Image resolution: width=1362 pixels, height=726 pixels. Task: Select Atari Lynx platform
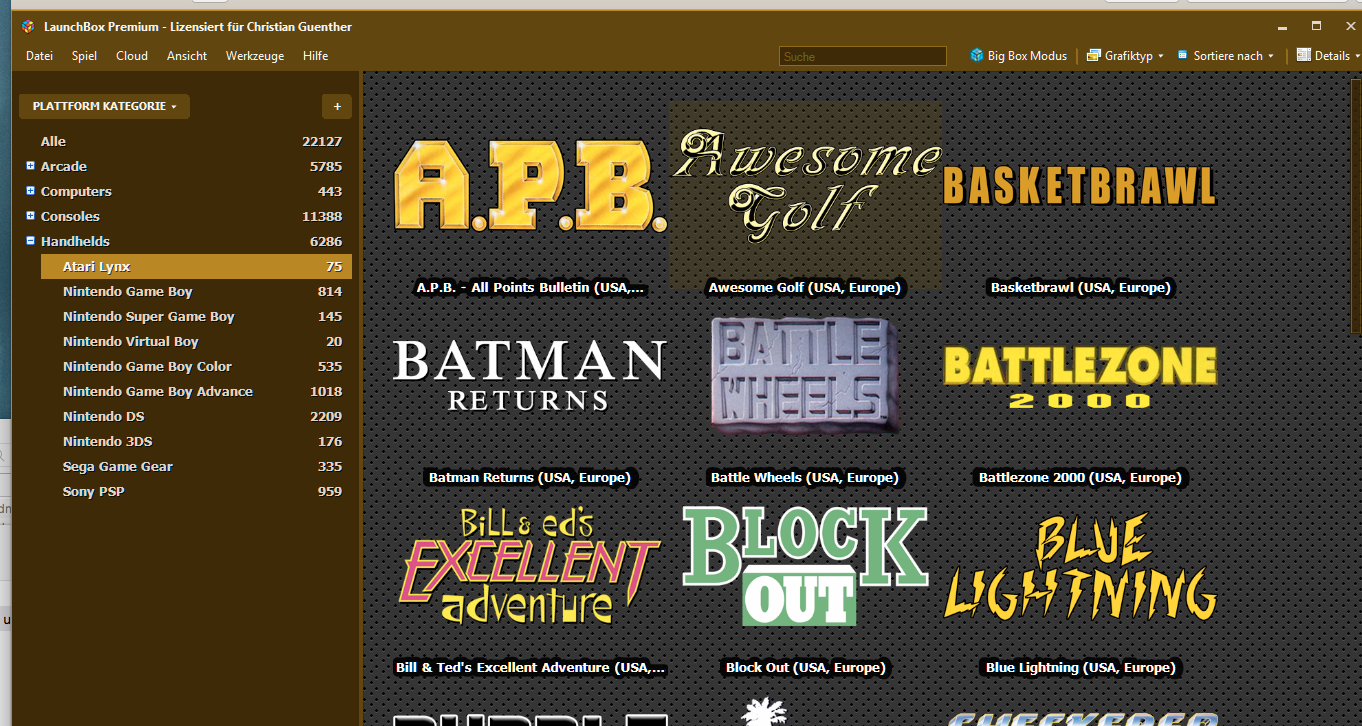click(196, 266)
